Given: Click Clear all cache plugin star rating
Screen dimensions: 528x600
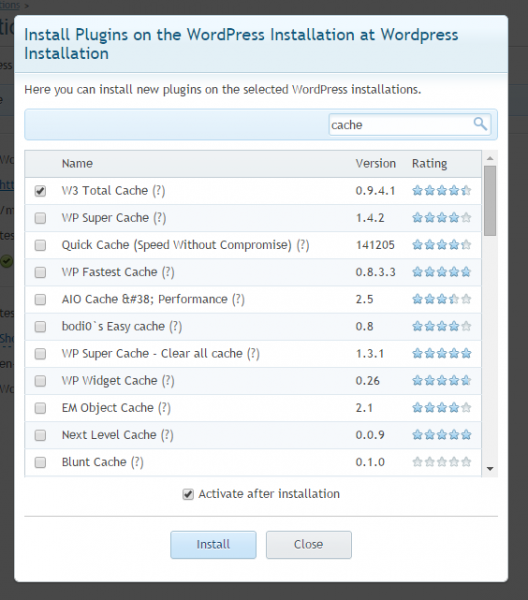Looking at the screenshot, I should click(442, 353).
